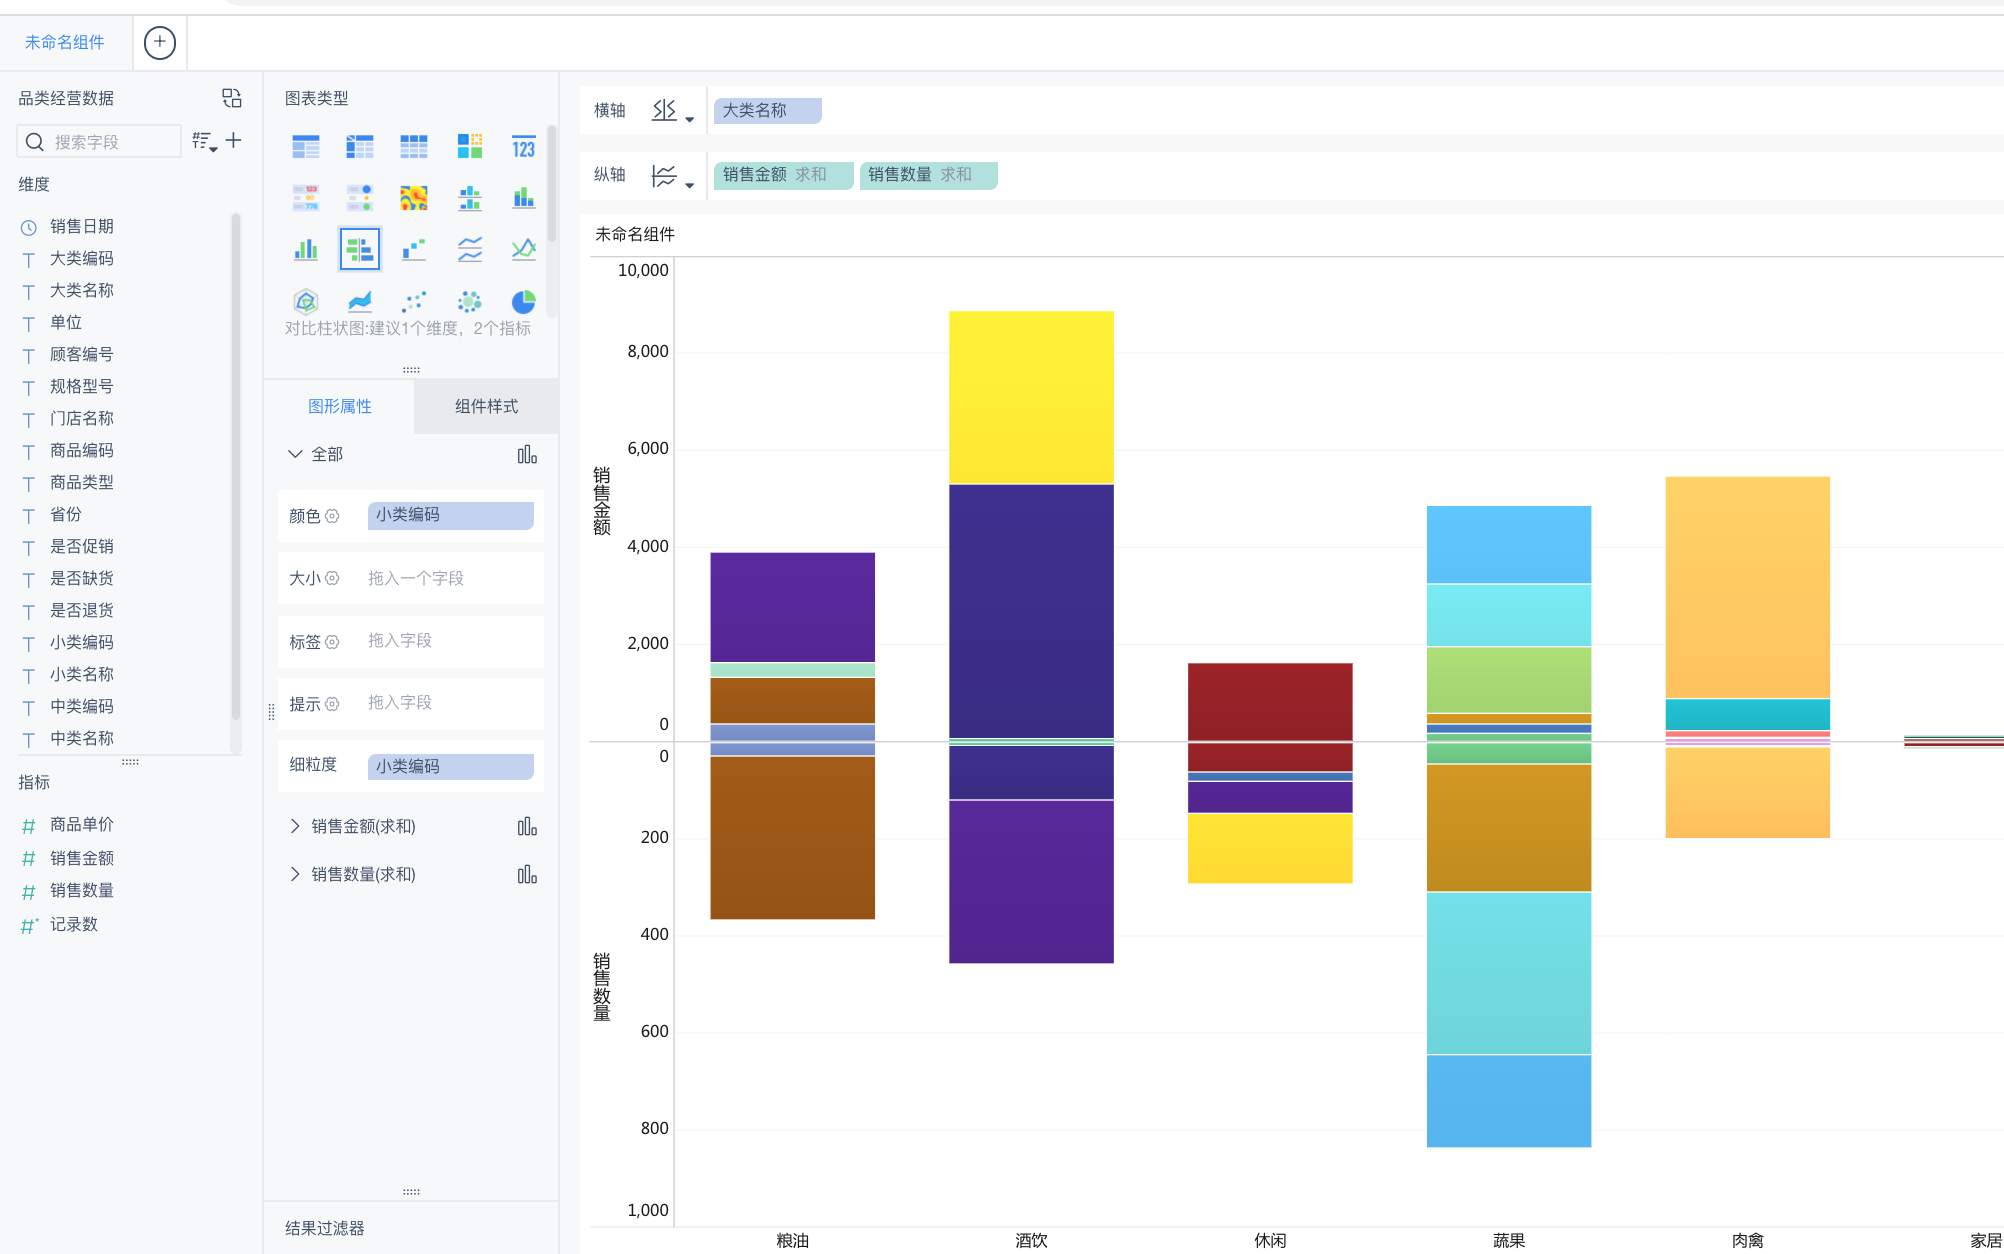Open the 未命名组件 tab
Viewport: 2004px width, 1254px height.
coord(65,42)
